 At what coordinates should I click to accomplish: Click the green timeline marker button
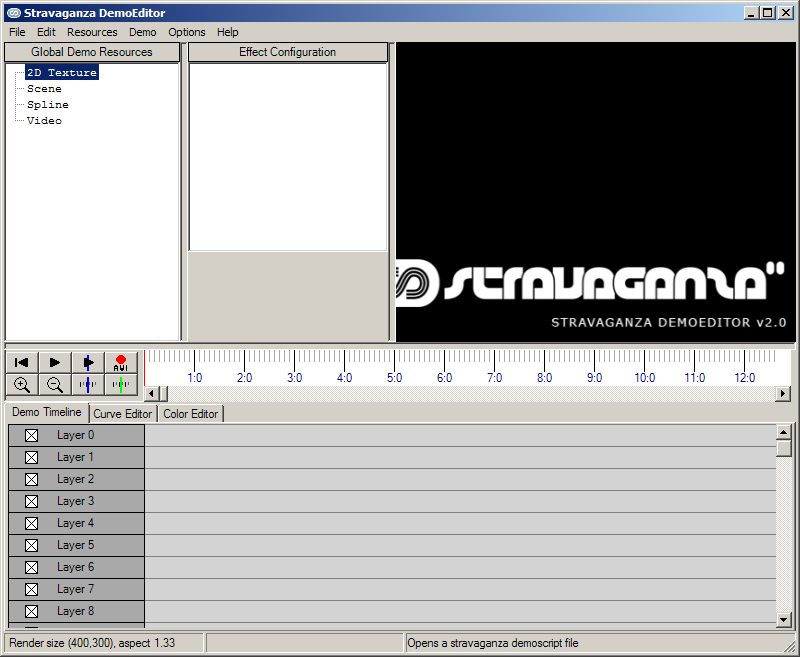point(121,385)
